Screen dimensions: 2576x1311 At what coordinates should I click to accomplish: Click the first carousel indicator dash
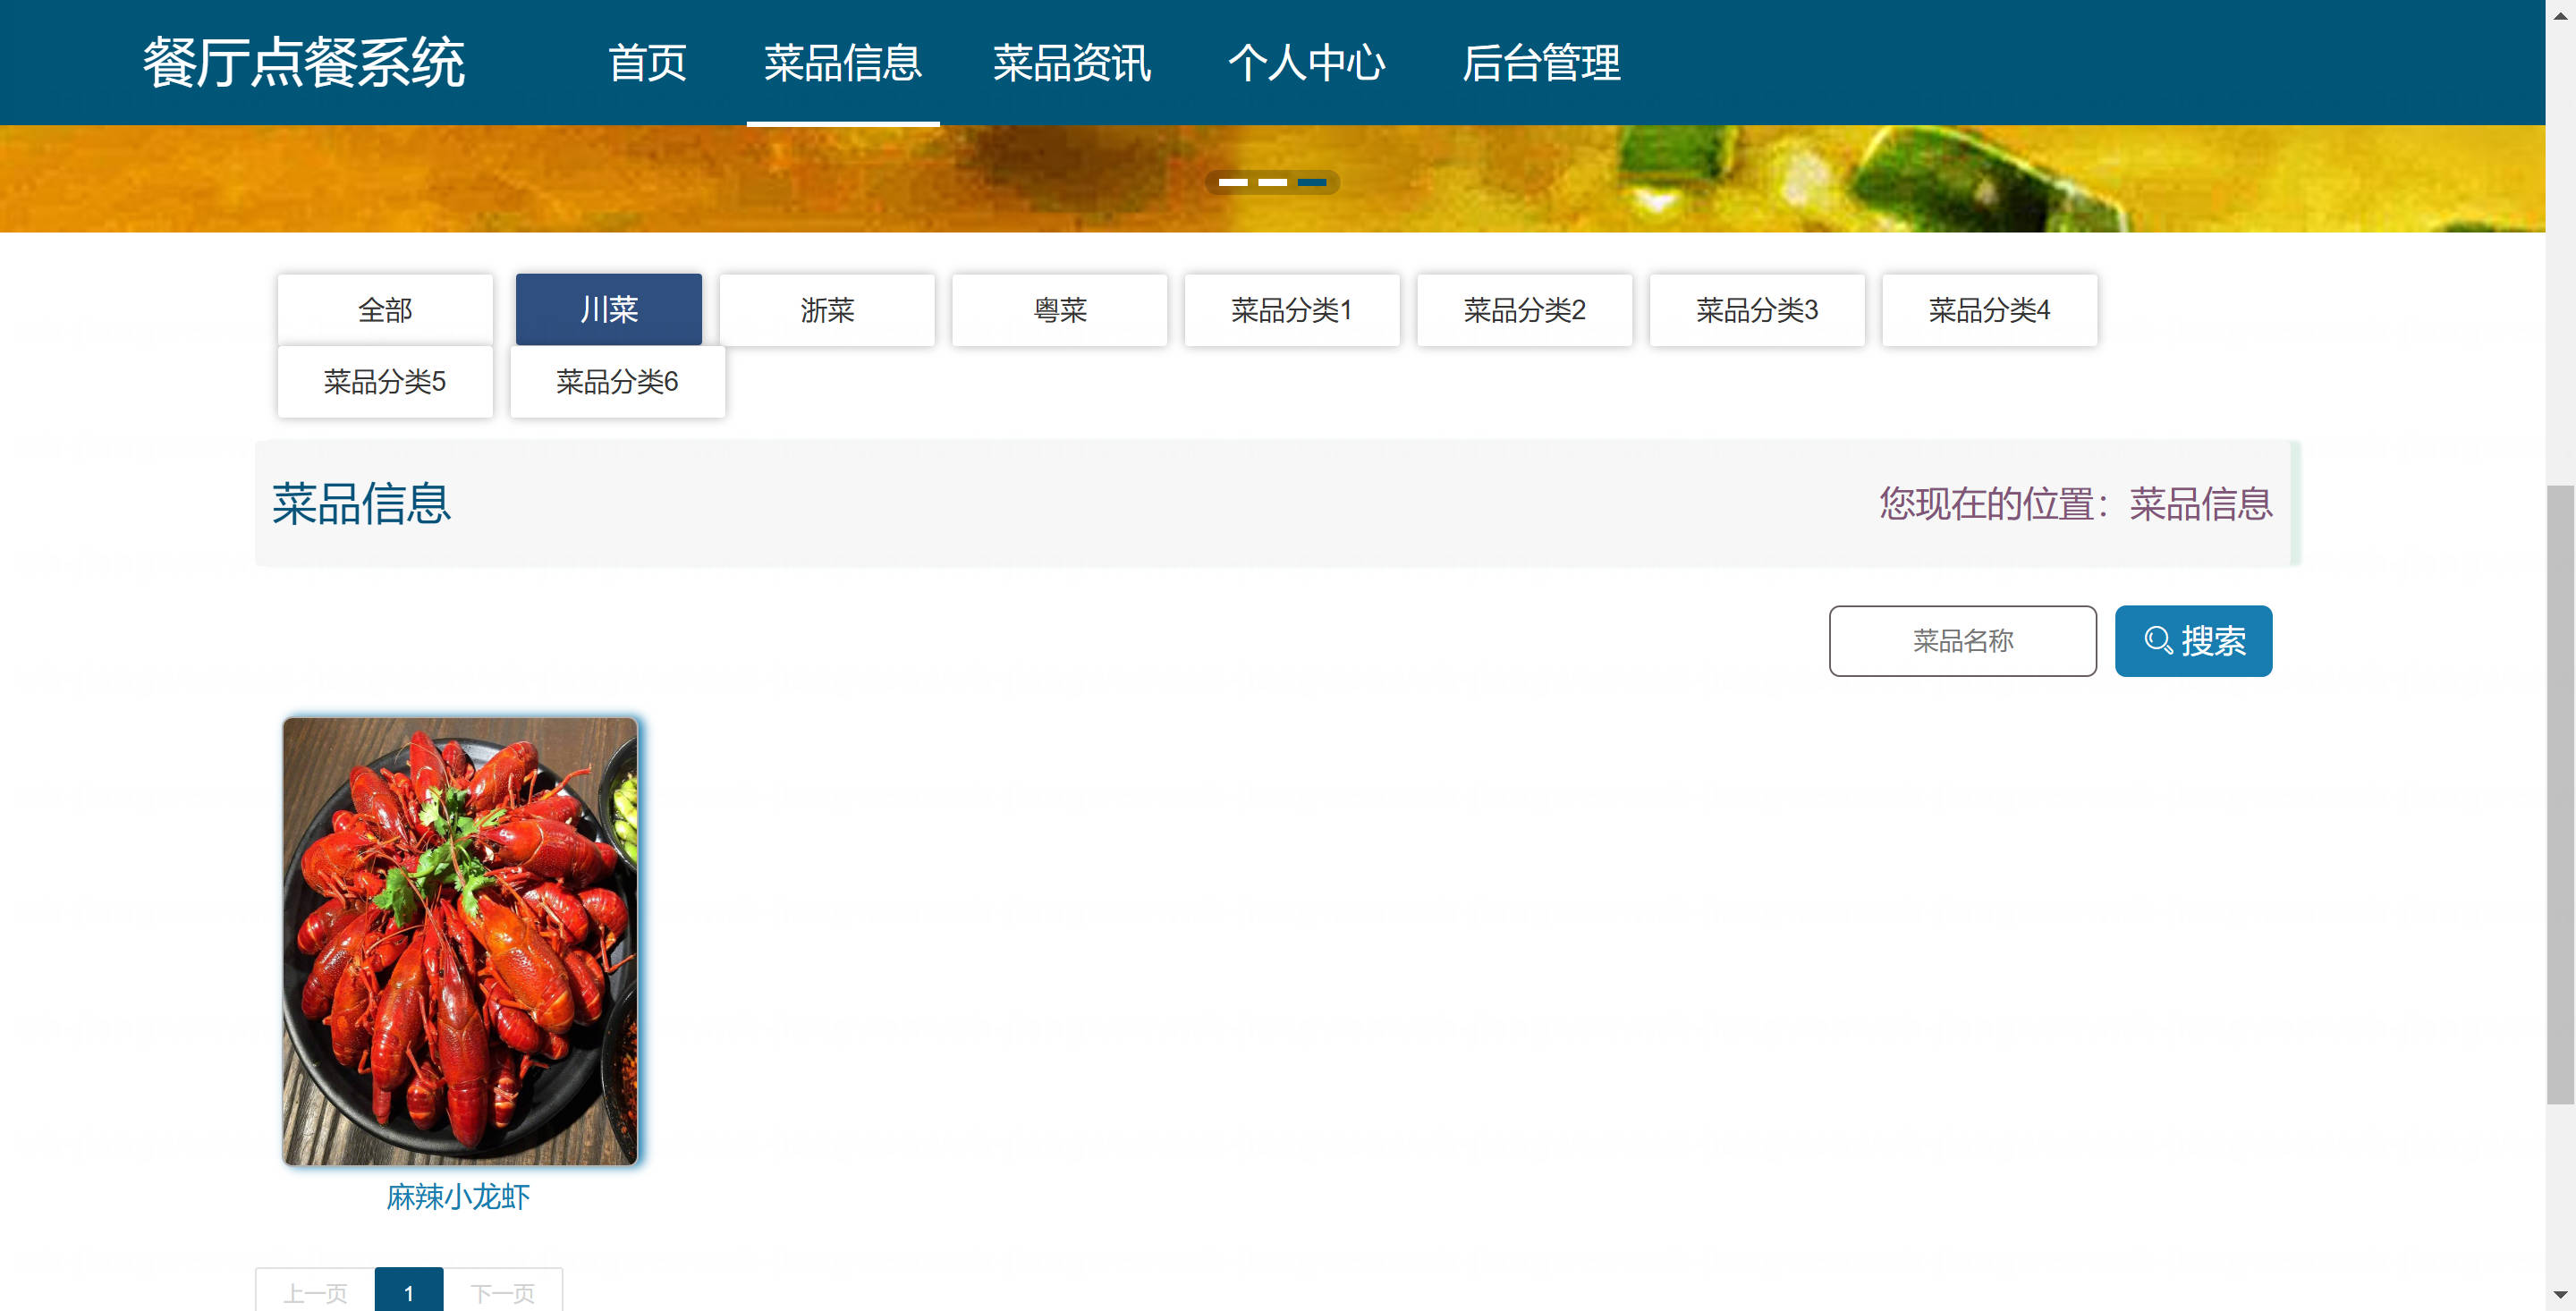point(1233,182)
